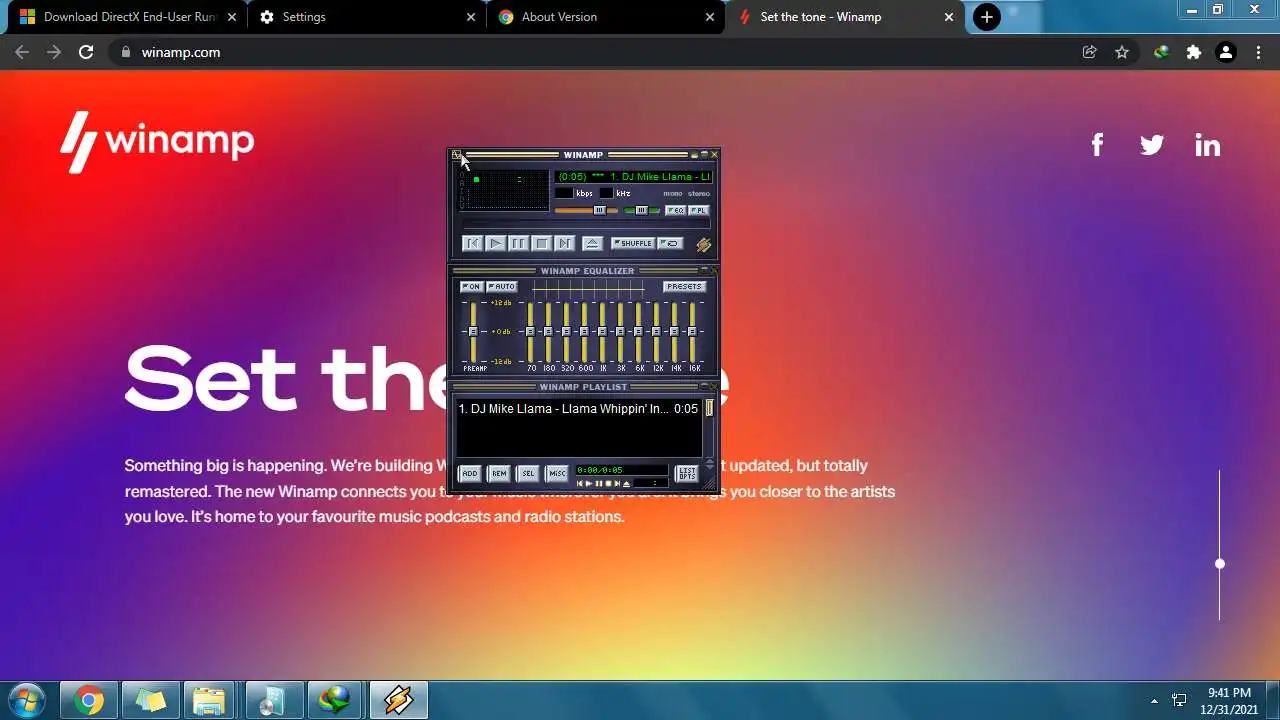Switch to the About Version tab
Image resolution: width=1280 pixels, height=720 pixels.
coord(605,17)
